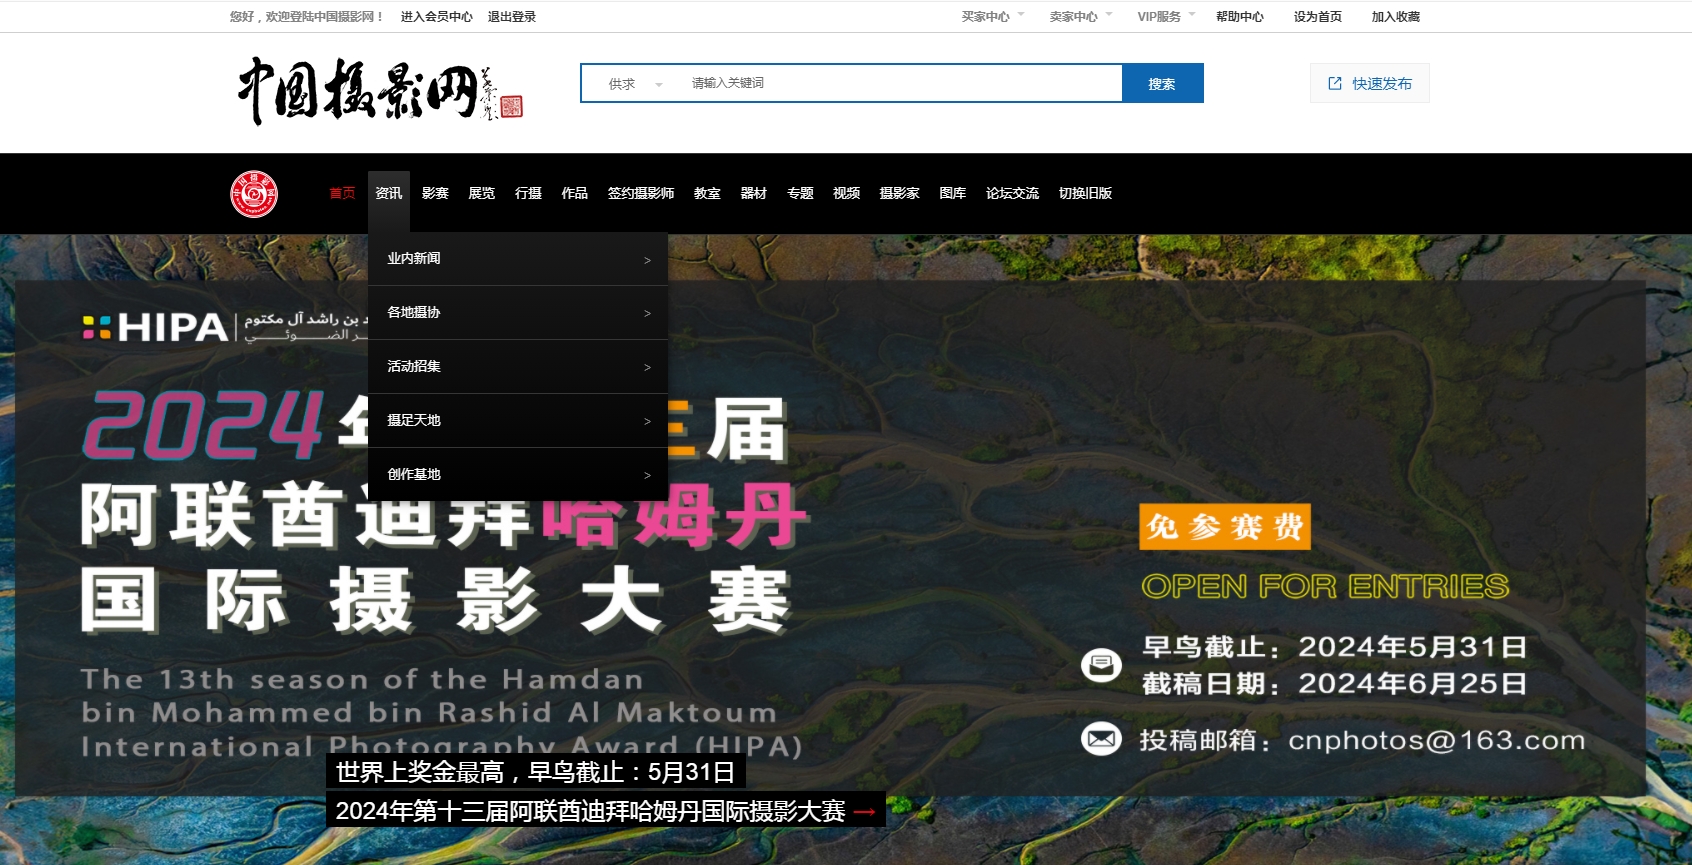Open the 论坛交流 nav item
This screenshot has height=865, width=1692.
click(1012, 194)
